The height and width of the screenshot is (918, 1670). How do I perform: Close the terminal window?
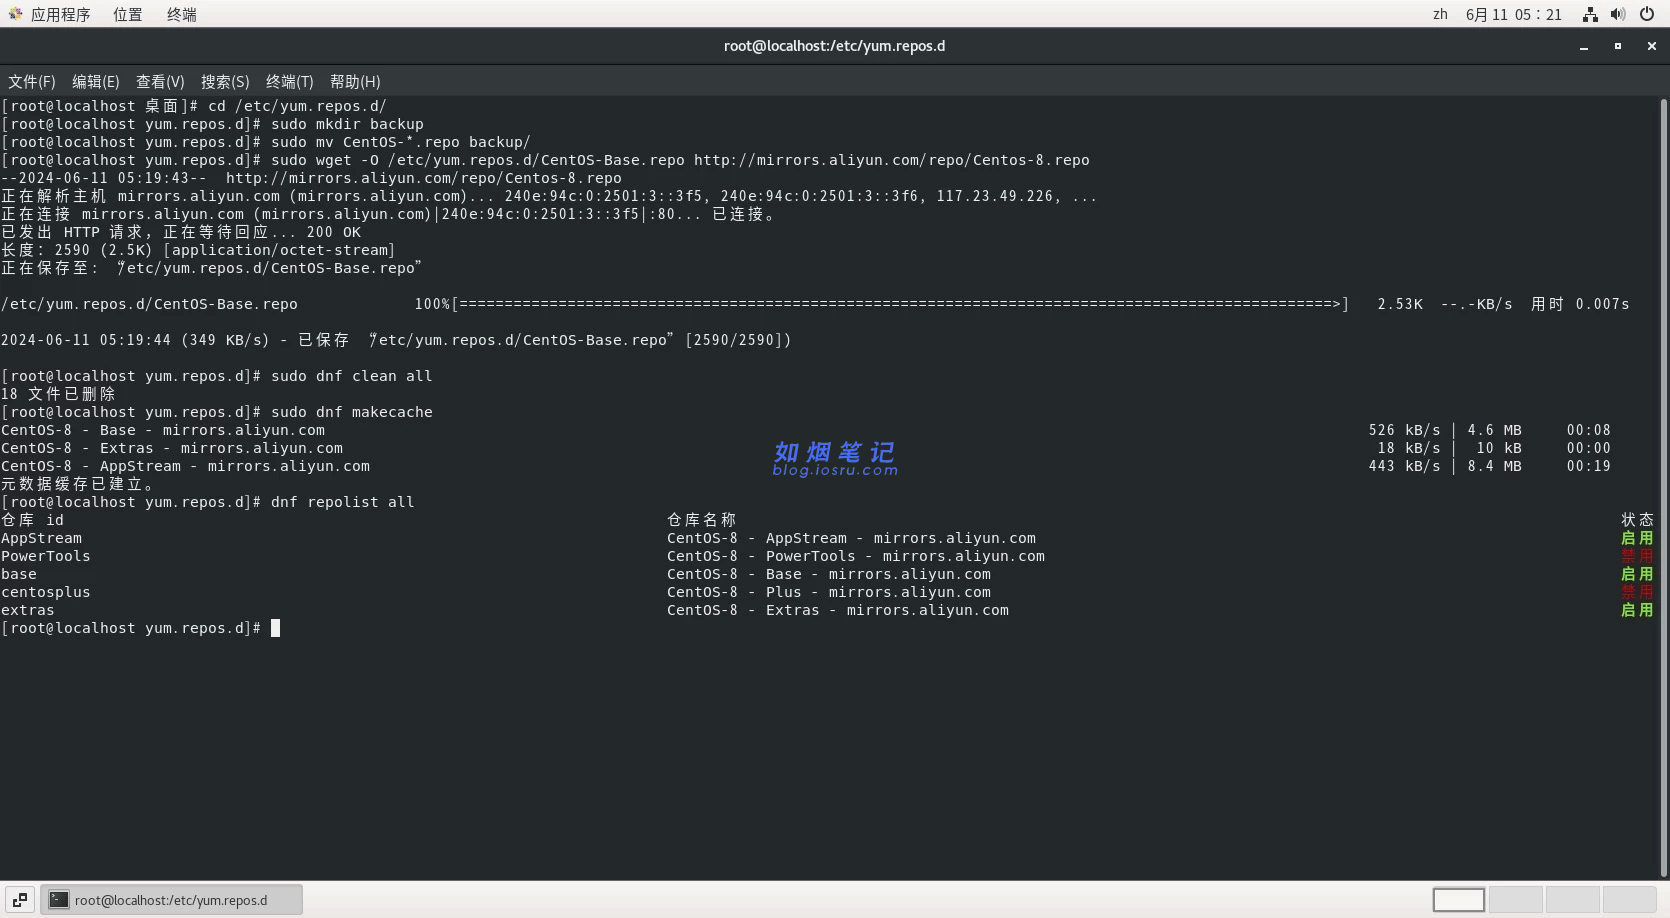pyautogui.click(x=1652, y=46)
